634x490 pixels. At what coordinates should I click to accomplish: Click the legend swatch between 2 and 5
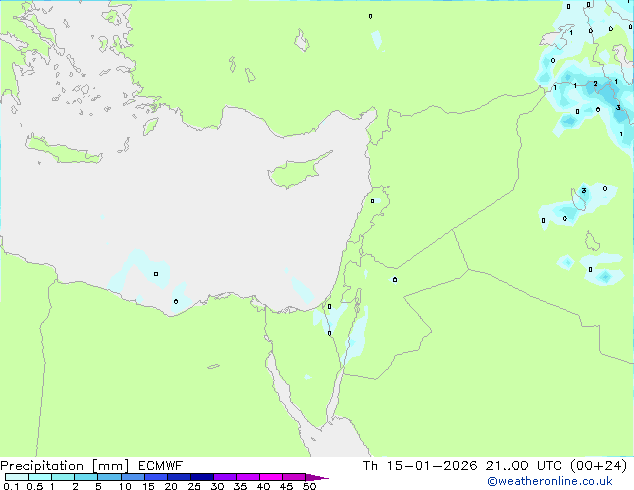(x=86, y=477)
